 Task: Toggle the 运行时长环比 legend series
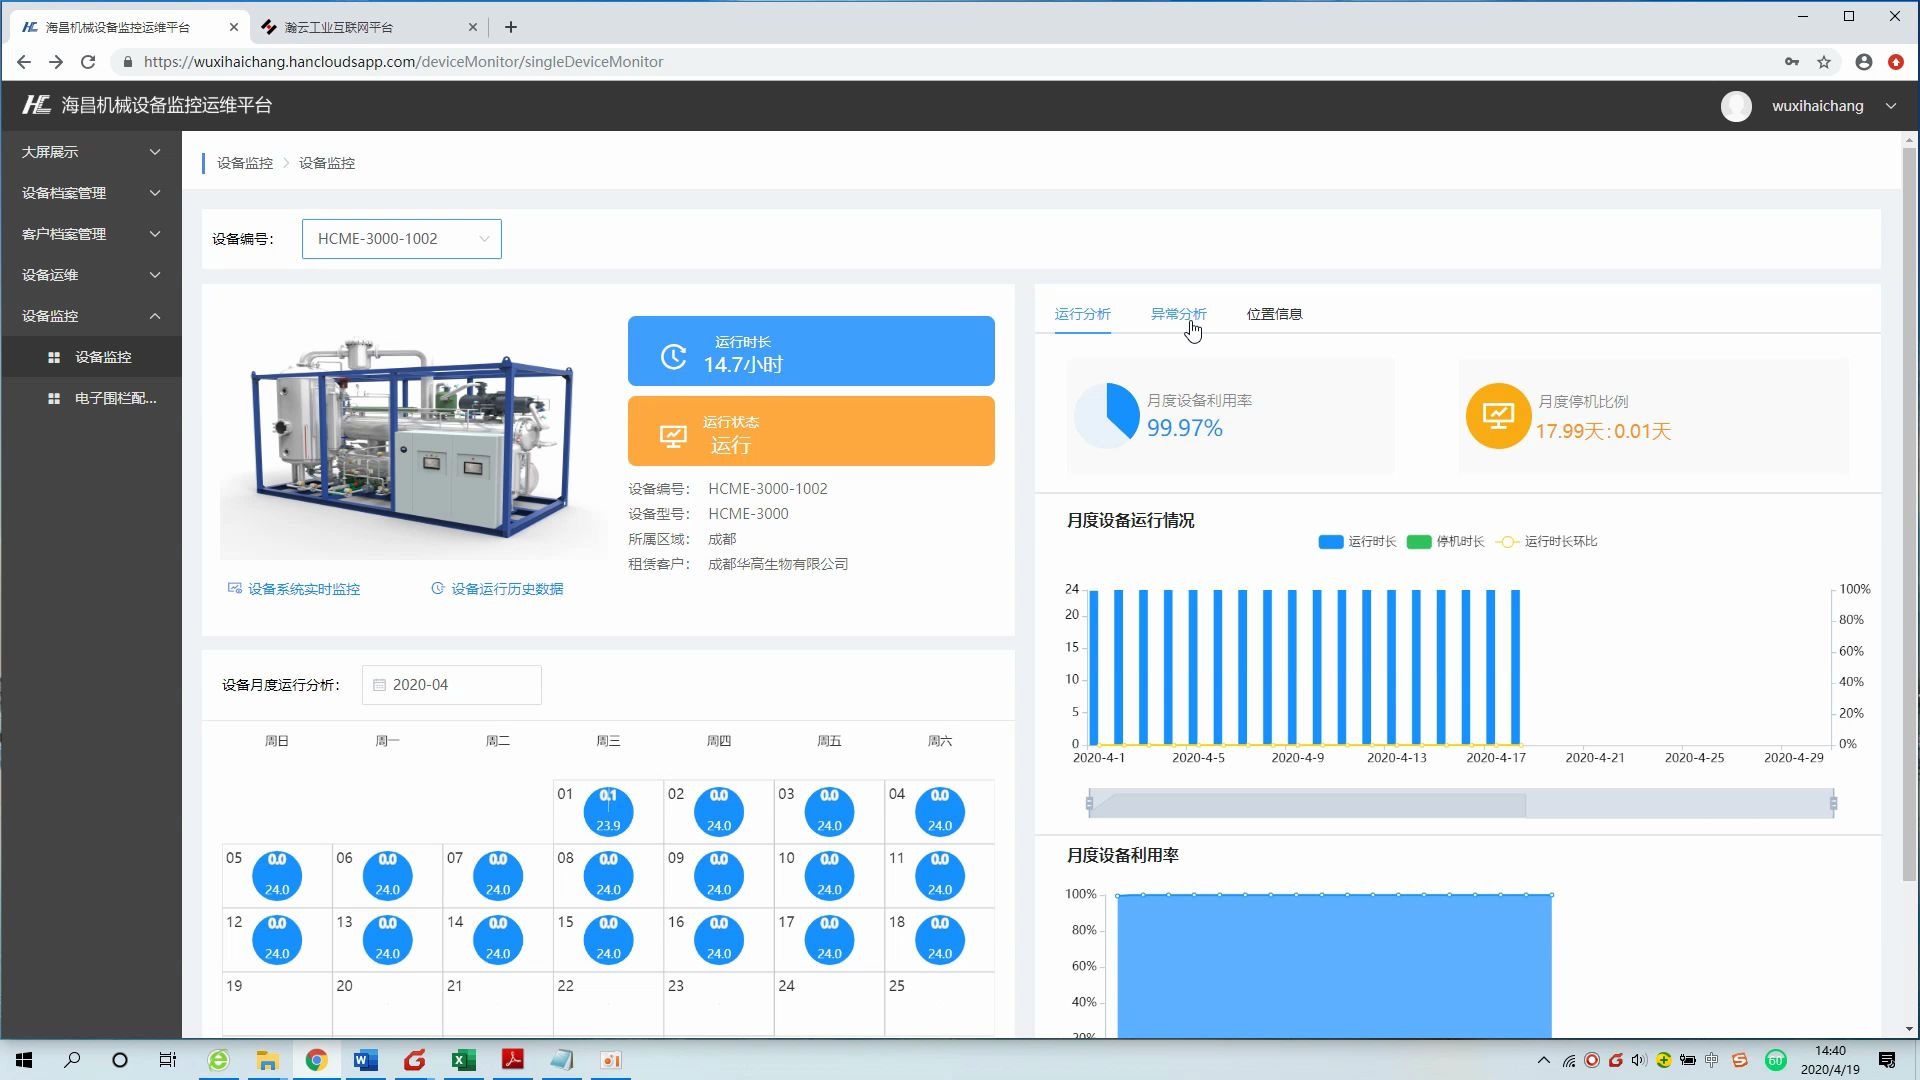1546,542
